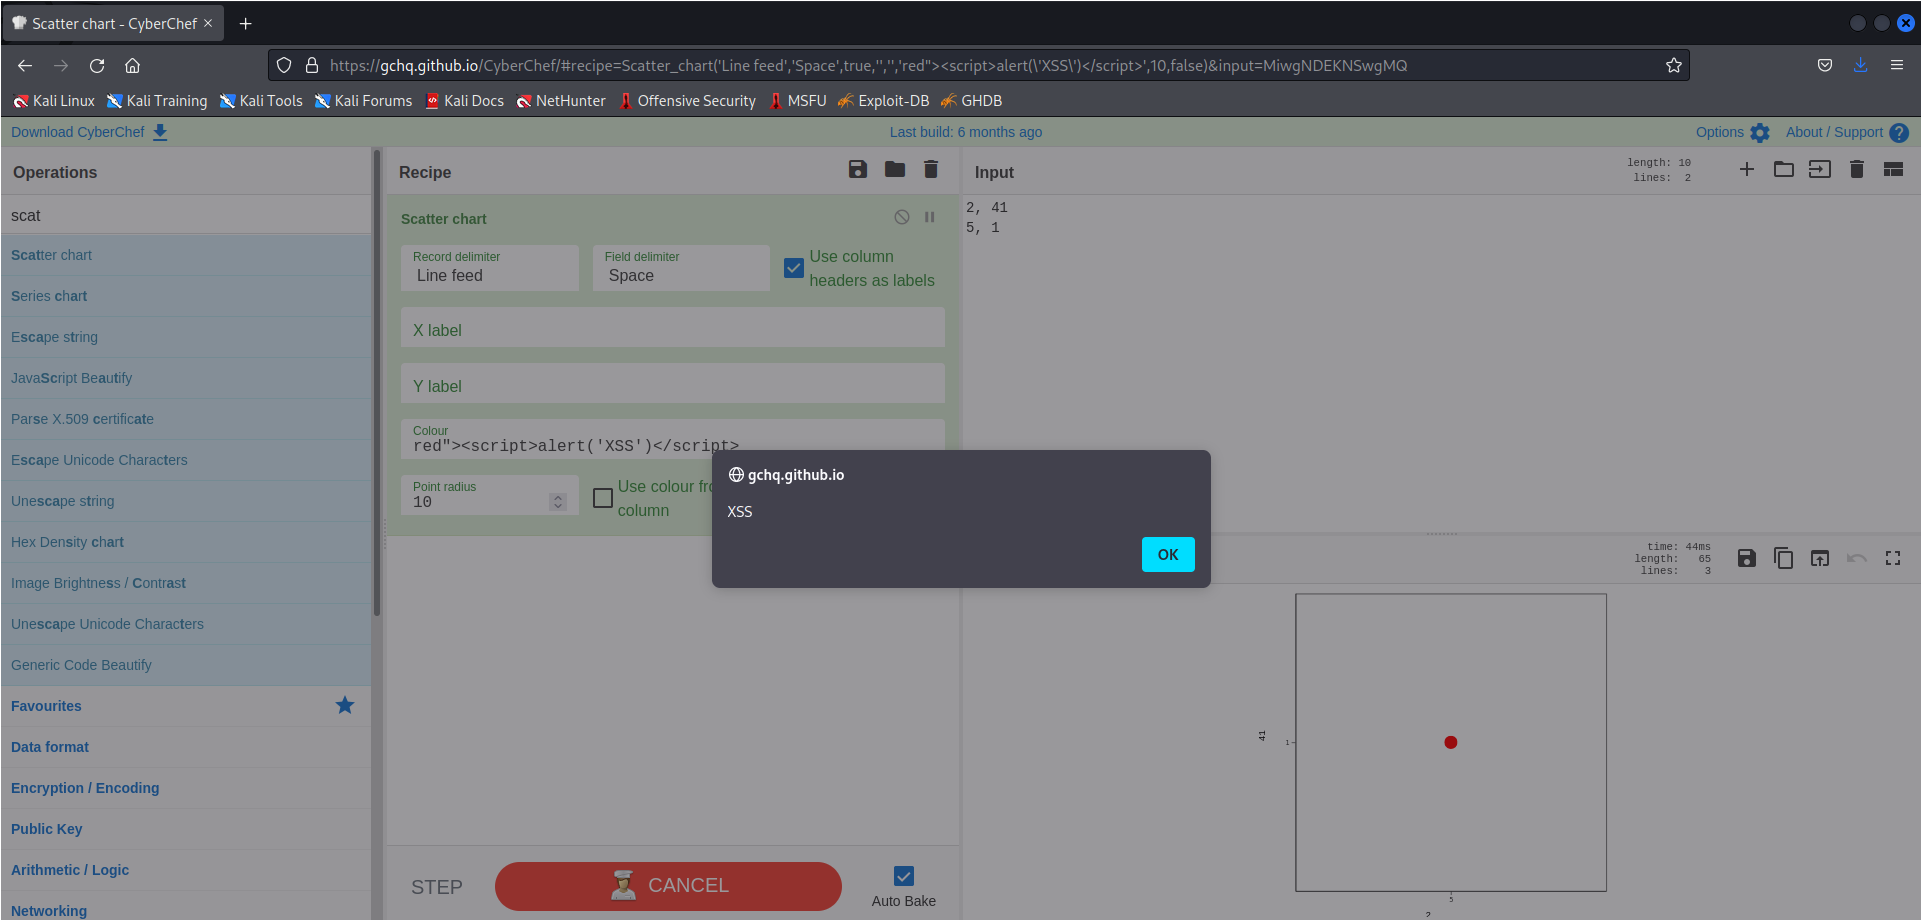Select Escape string operation
This screenshot has height=921, width=1922.
pyautogui.click(x=186, y=337)
